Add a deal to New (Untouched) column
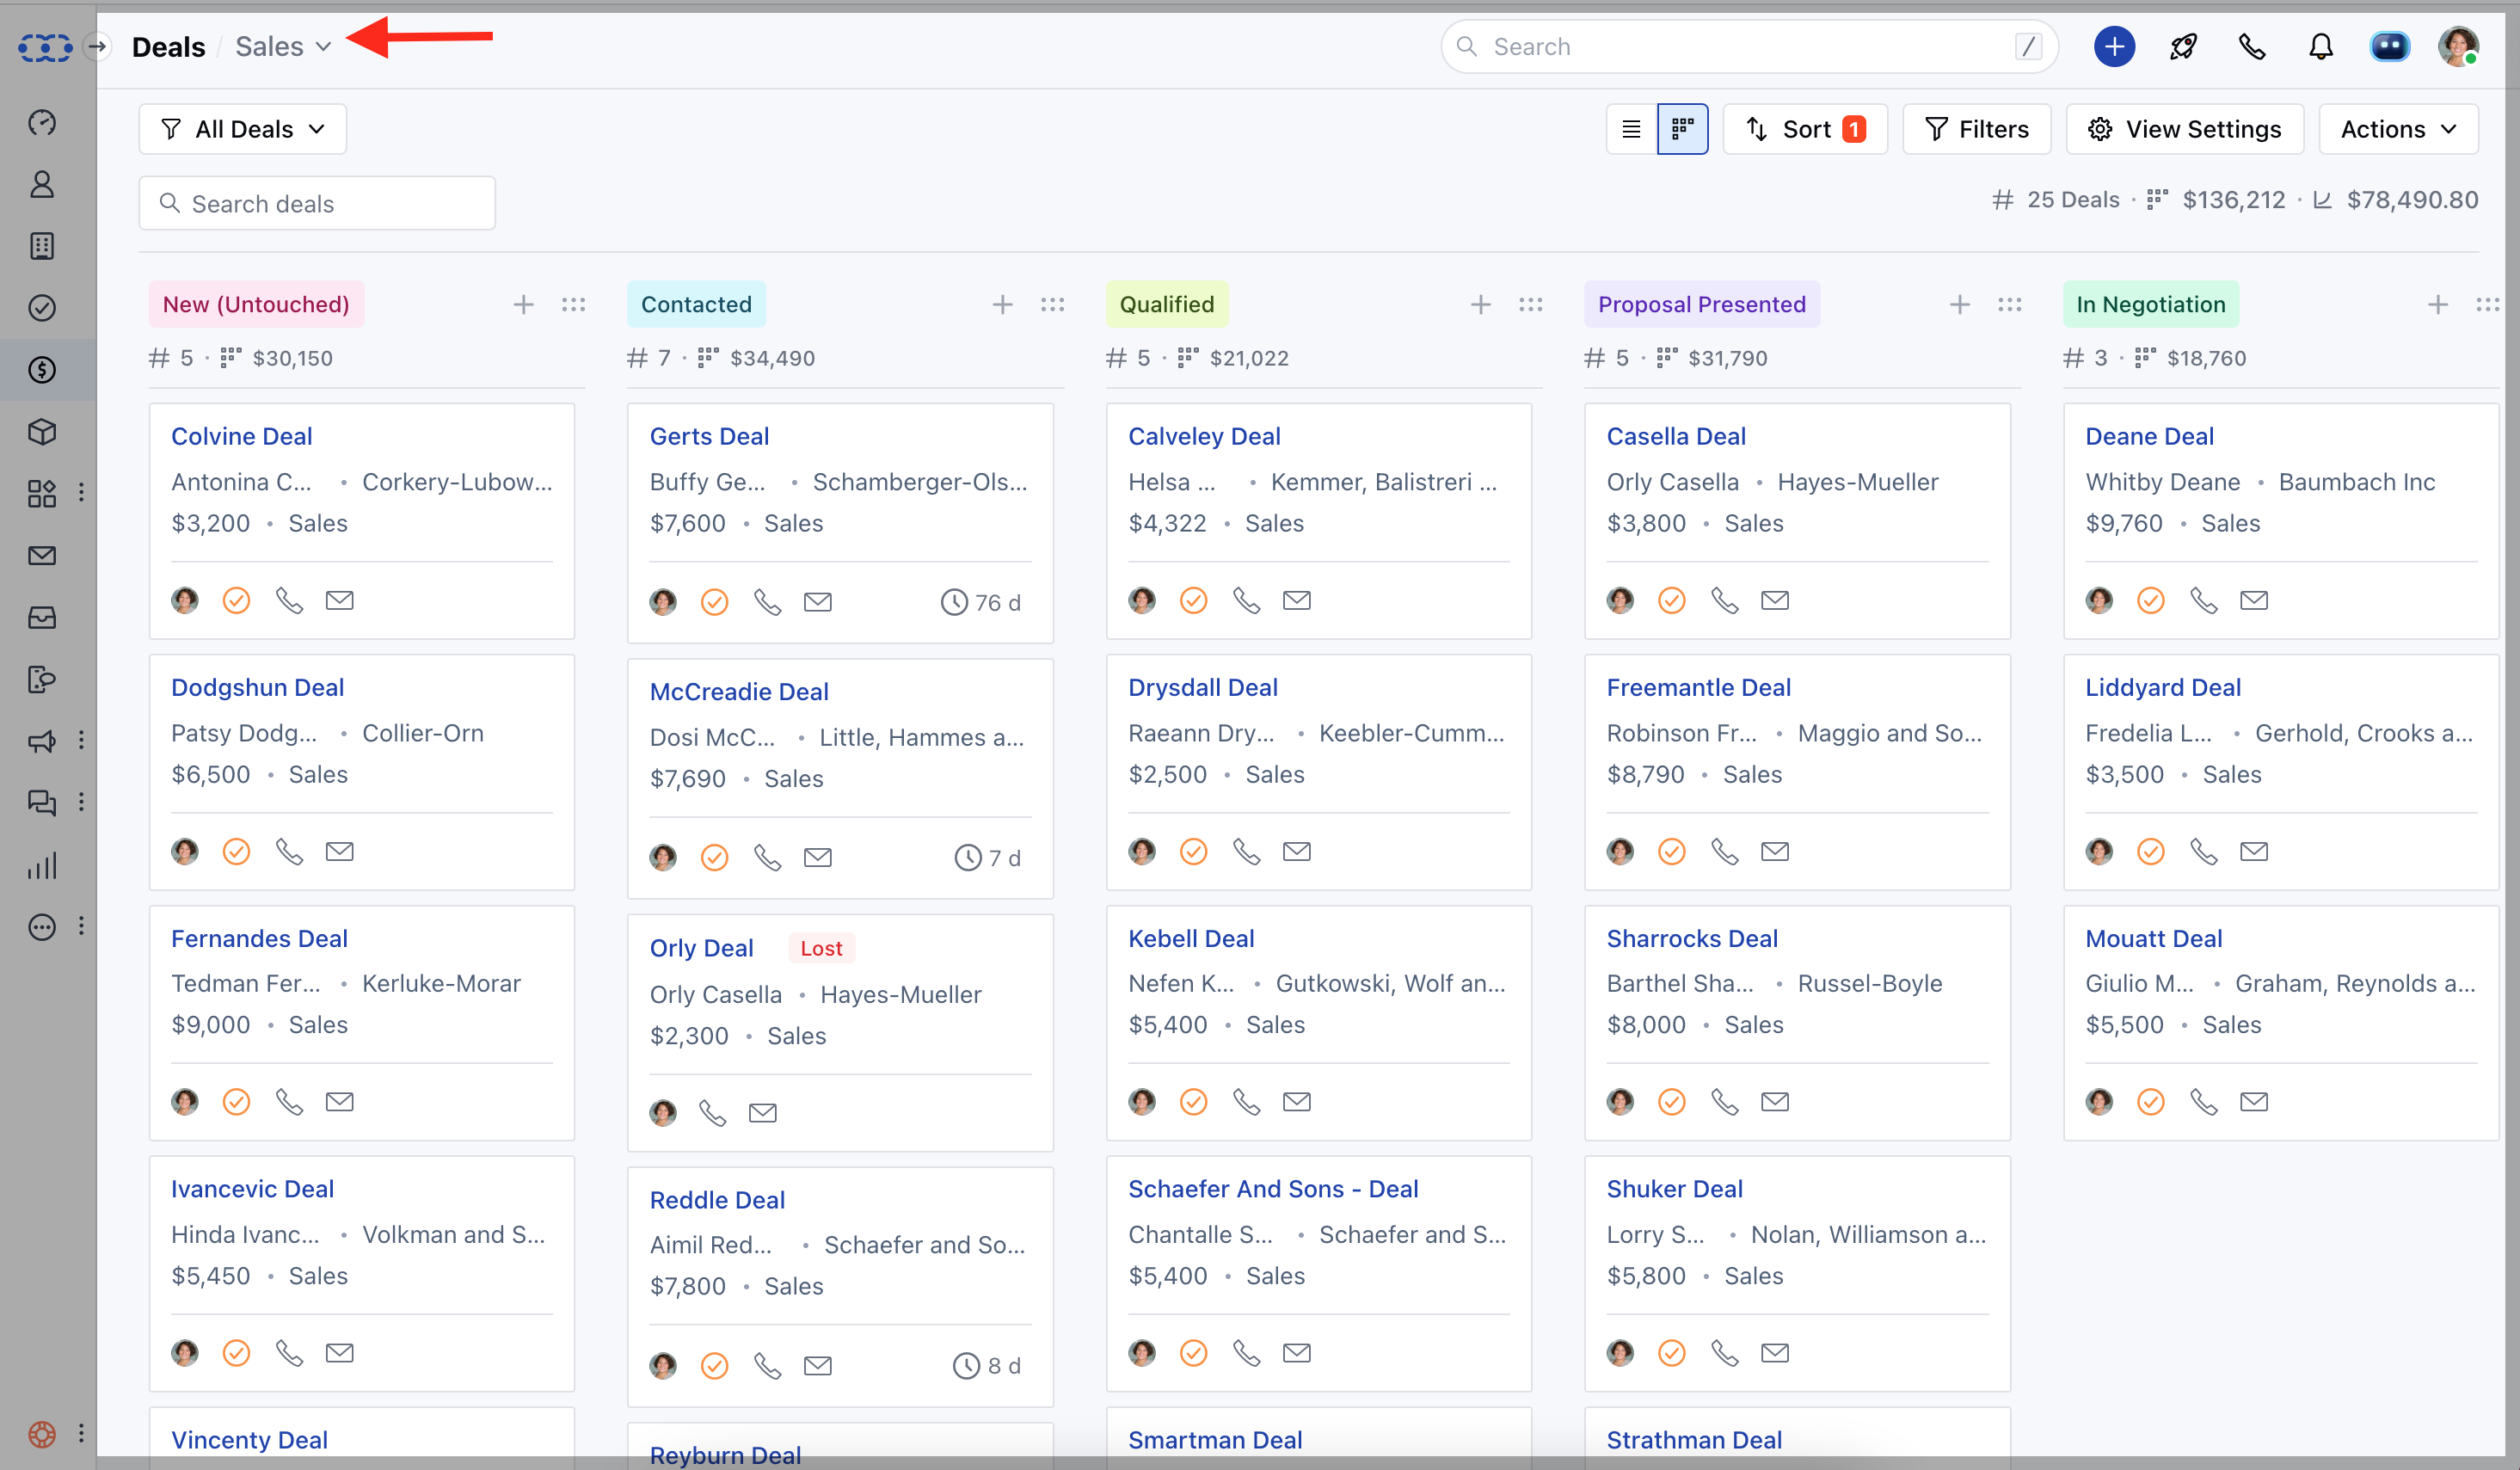This screenshot has height=1470, width=2520. [x=523, y=304]
